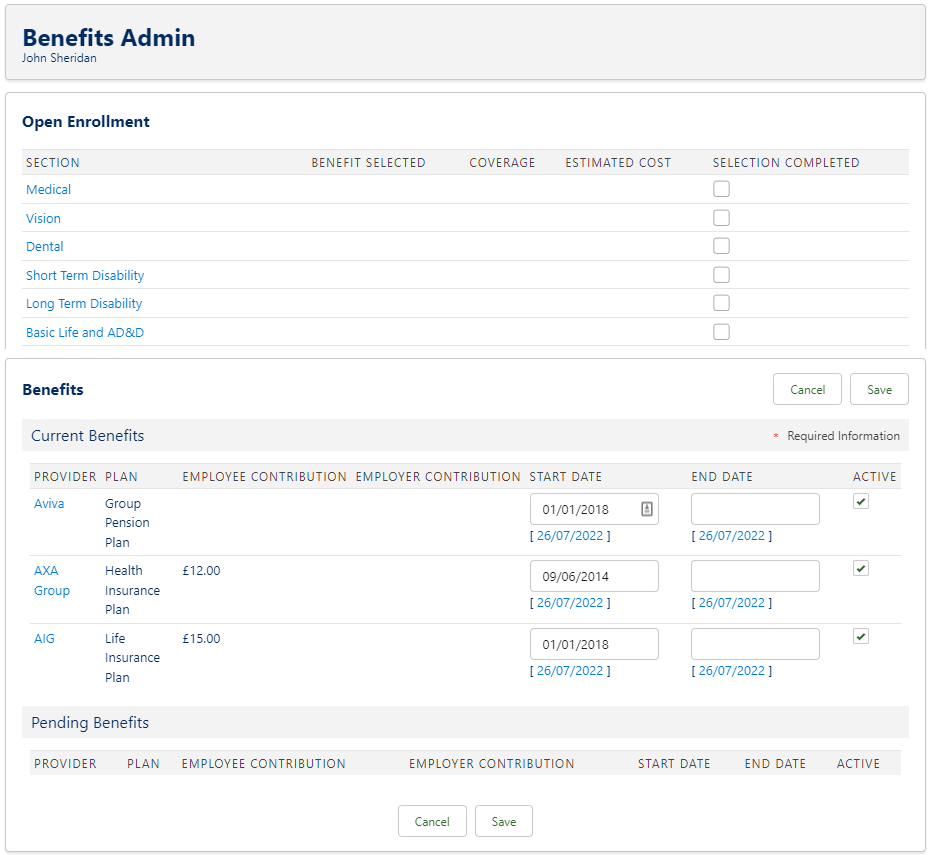
Task: Select Basic Life and AD&D link
Action: pos(85,332)
